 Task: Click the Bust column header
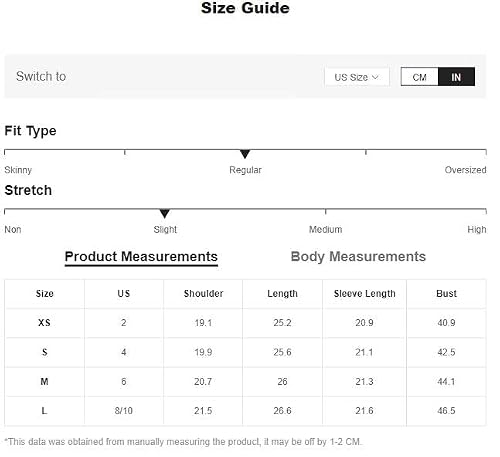pyautogui.click(x=446, y=293)
